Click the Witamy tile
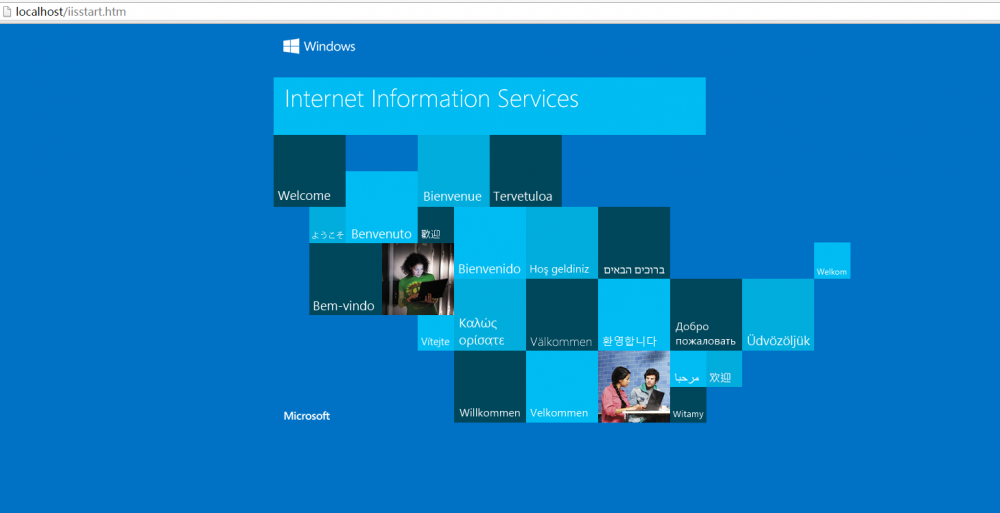The width and height of the screenshot is (1000, 513). tap(688, 405)
